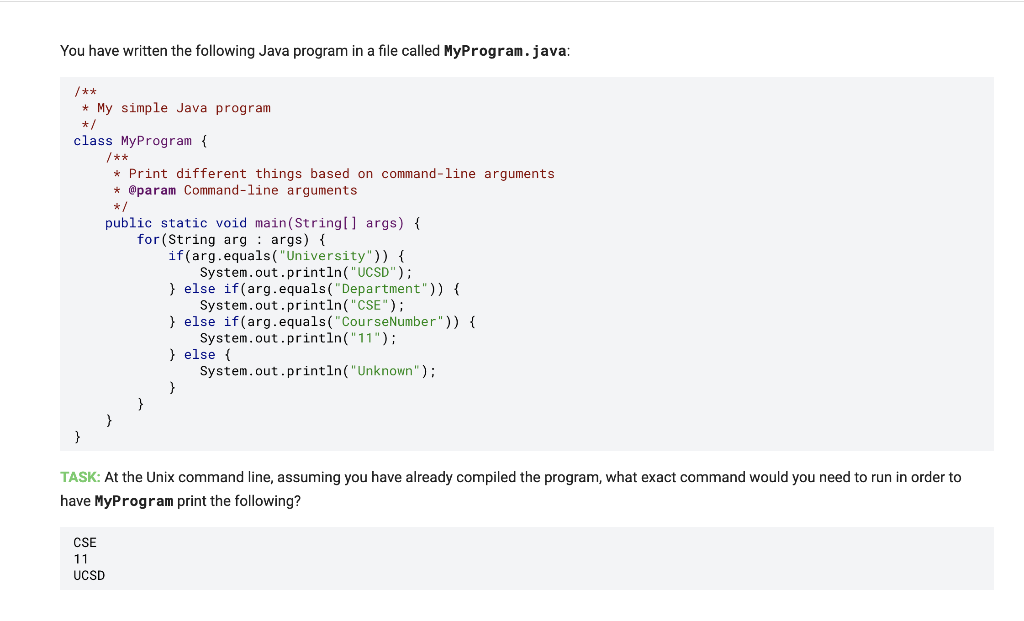Click the CSE line in the expected output
This screenshot has width=1024, height=621.
(x=84, y=542)
